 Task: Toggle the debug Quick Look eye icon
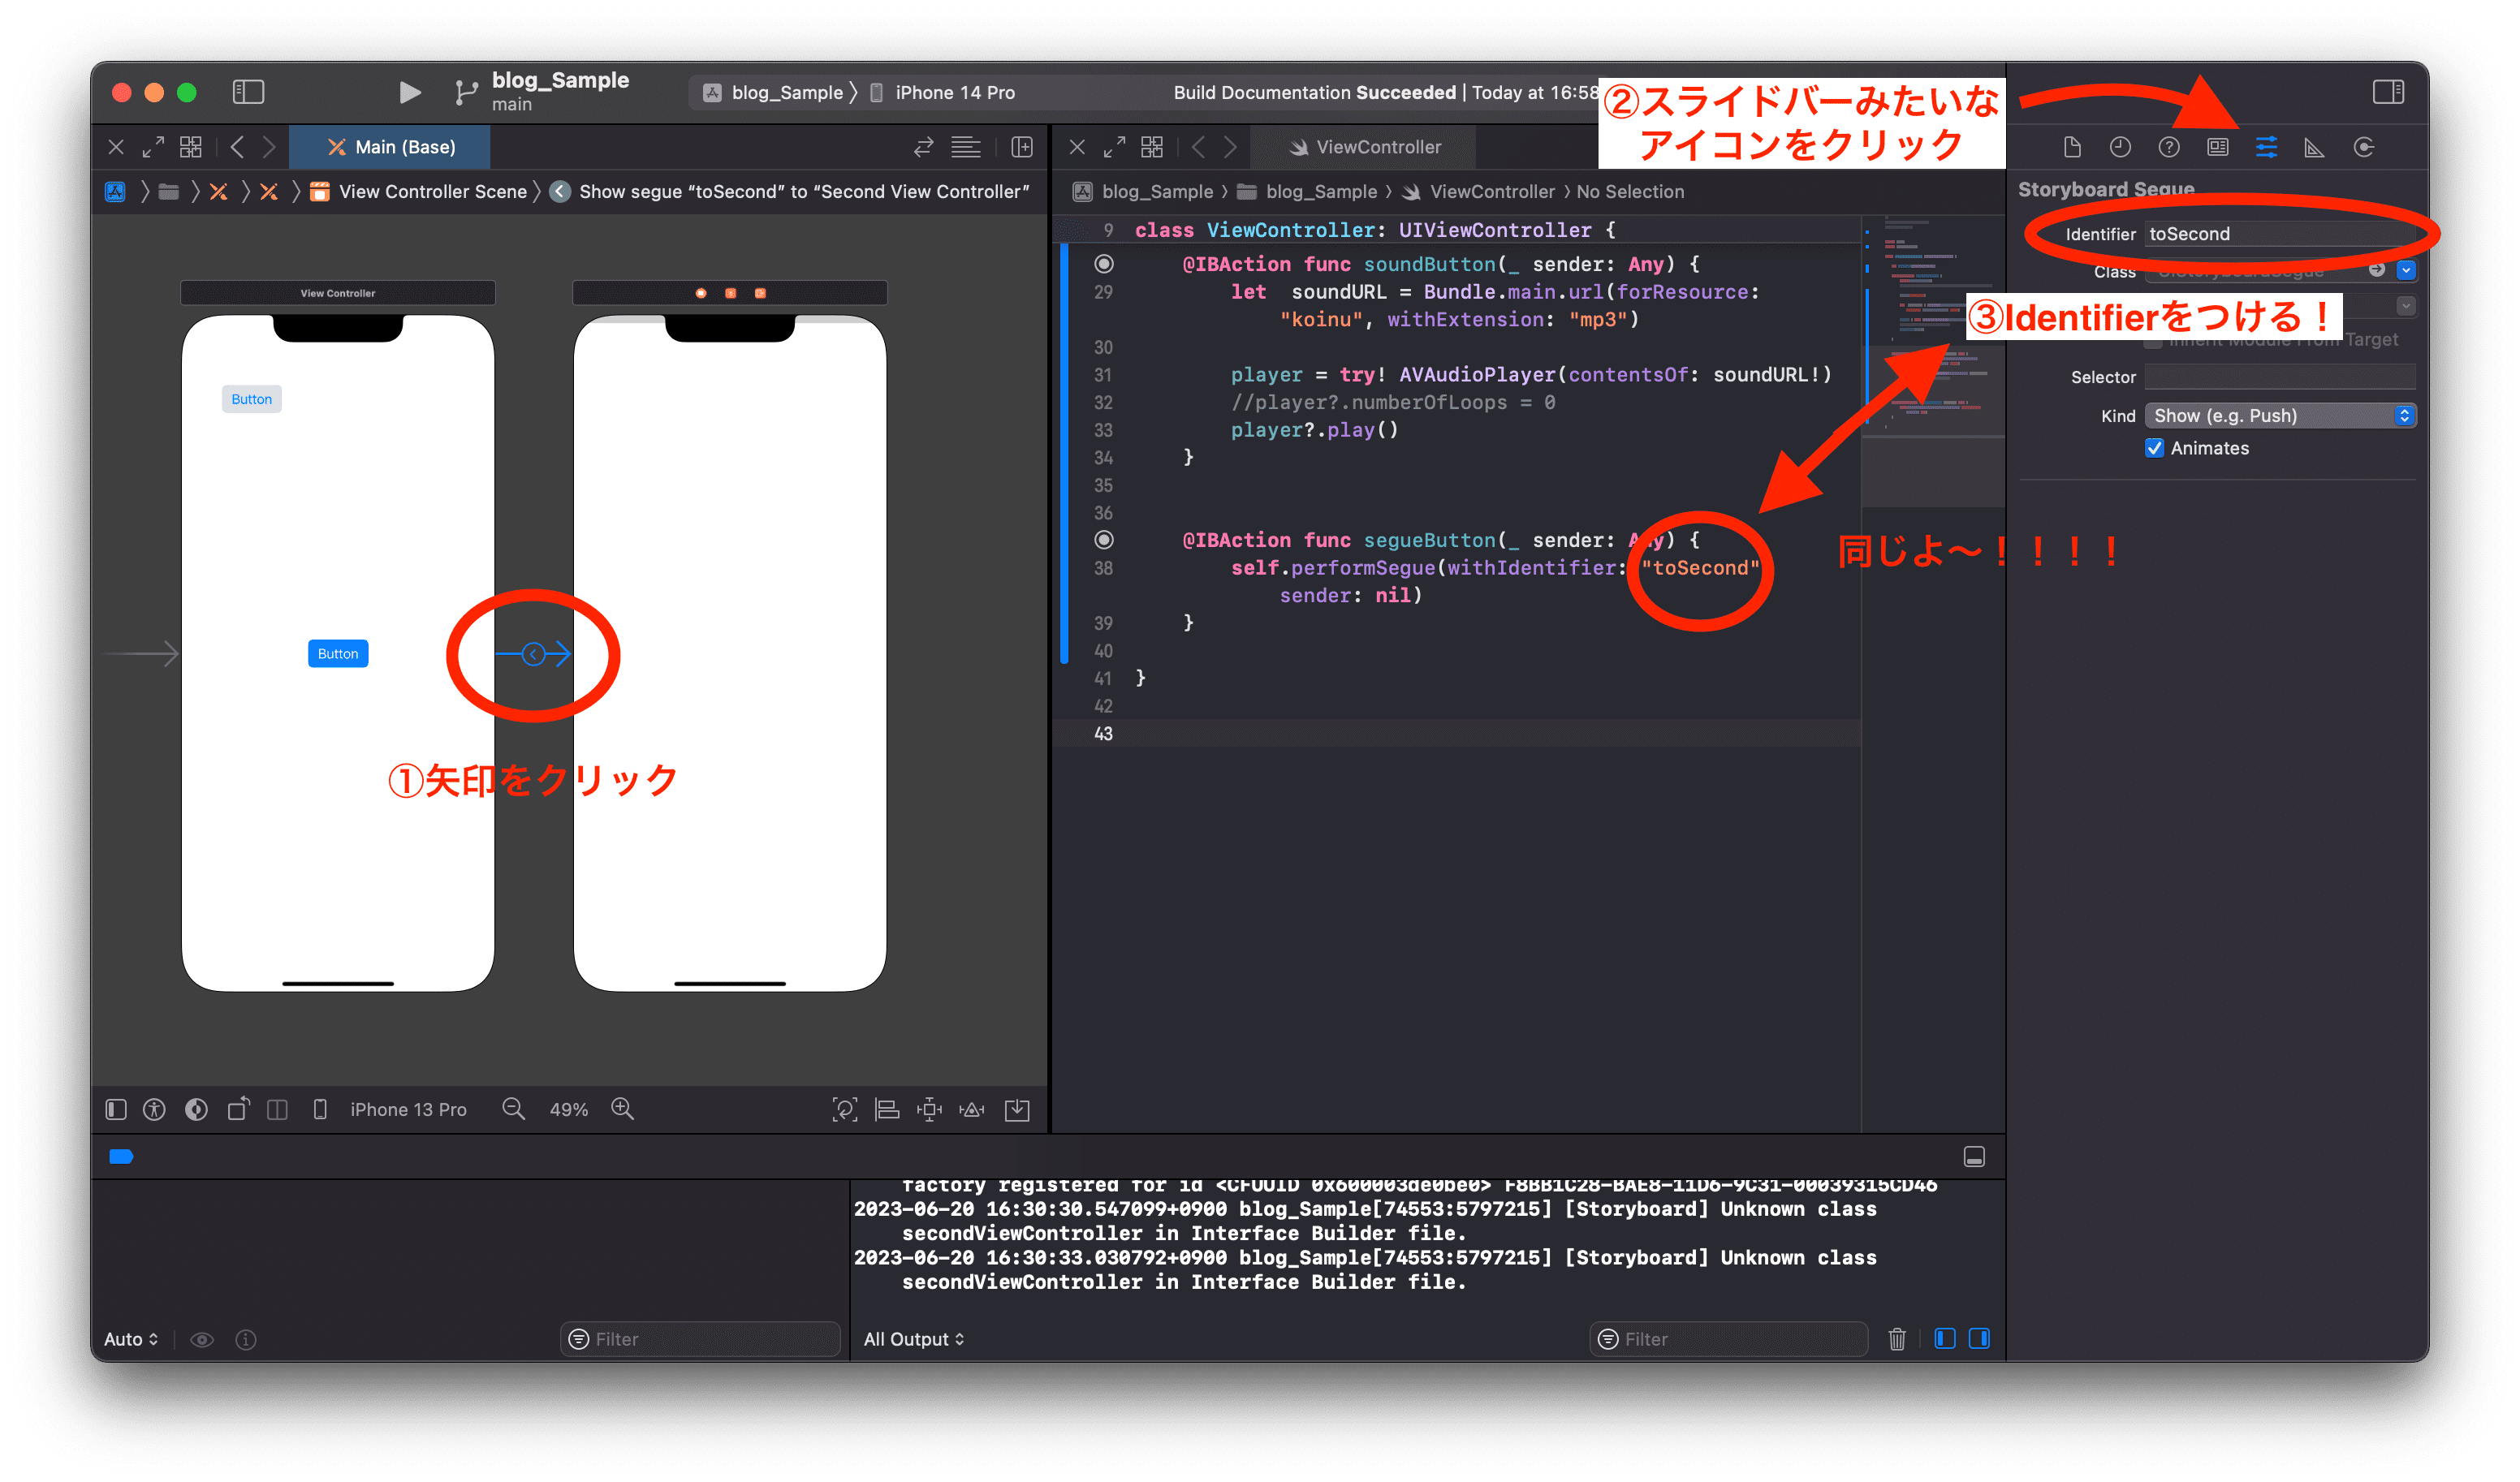[x=202, y=1339]
